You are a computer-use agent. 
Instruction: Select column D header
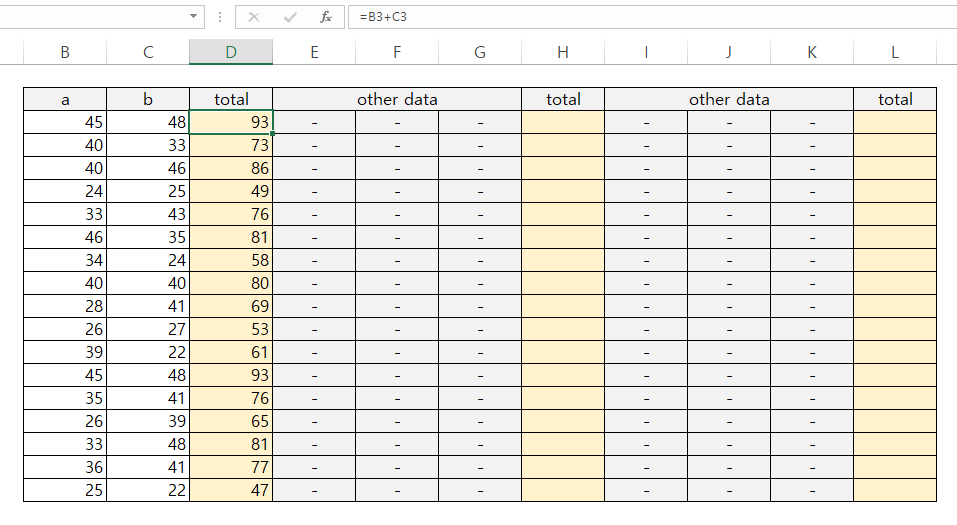point(231,52)
